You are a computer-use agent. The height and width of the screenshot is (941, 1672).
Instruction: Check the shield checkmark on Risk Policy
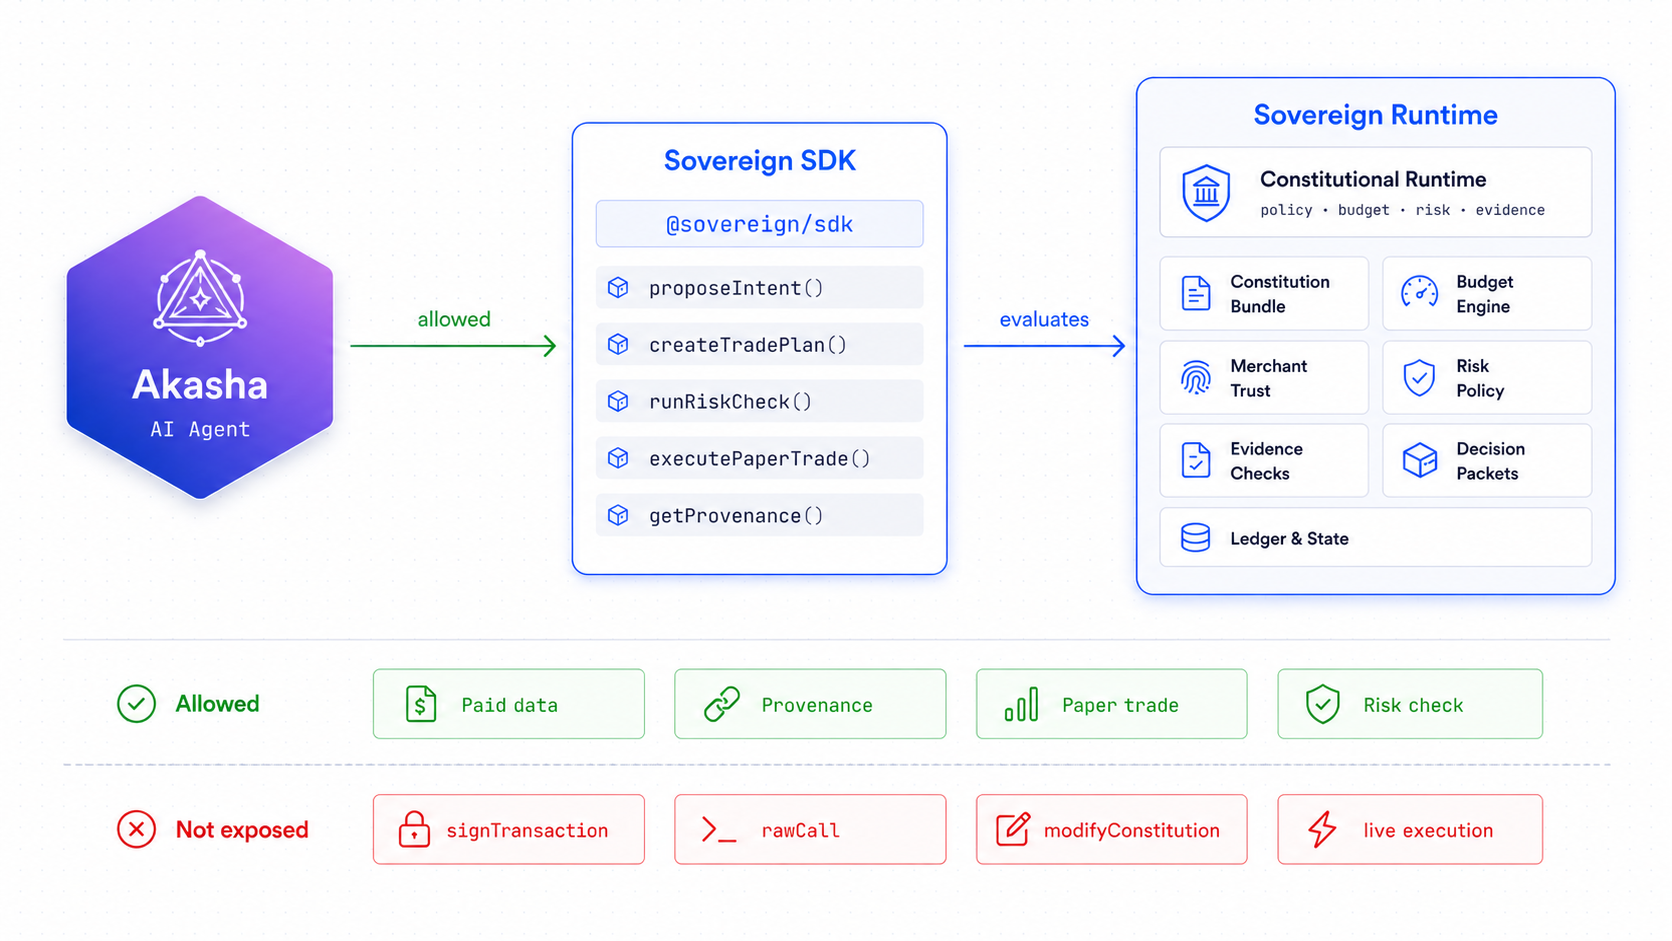click(1419, 377)
